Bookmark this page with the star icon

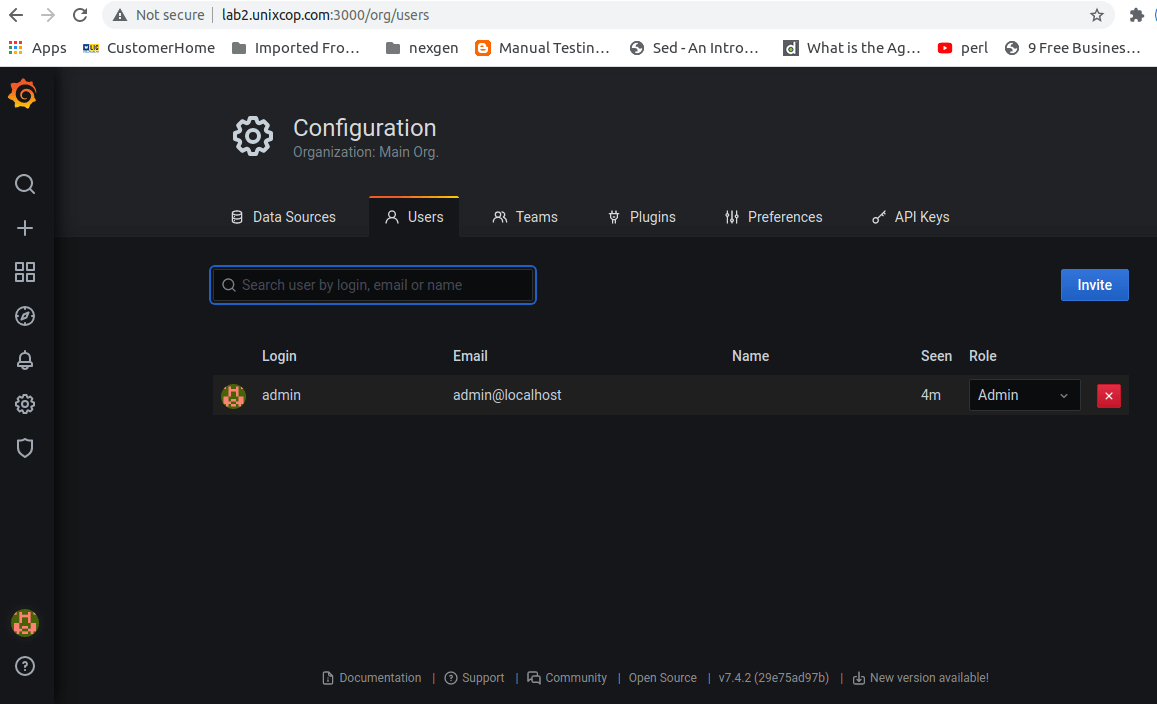point(1097,15)
